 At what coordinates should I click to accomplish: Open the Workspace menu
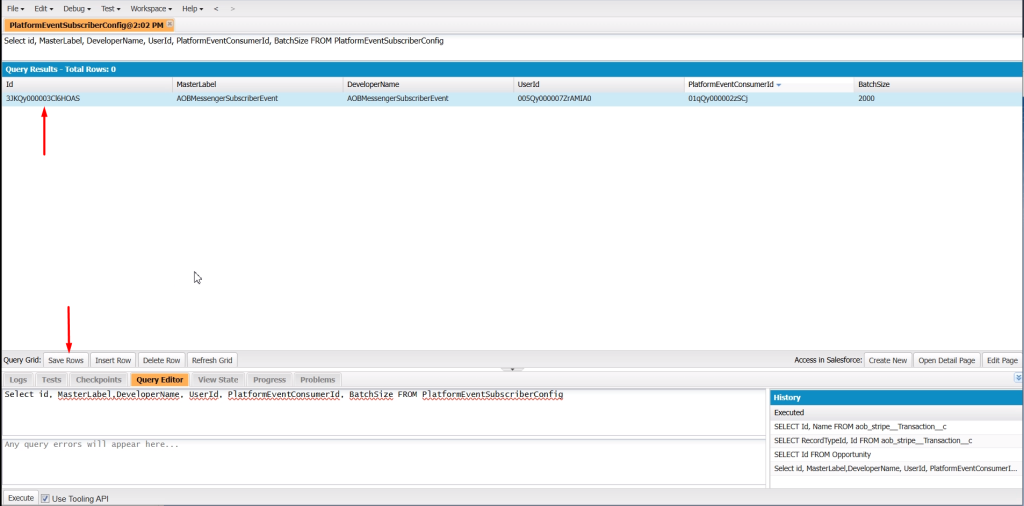pyautogui.click(x=152, y=9)
